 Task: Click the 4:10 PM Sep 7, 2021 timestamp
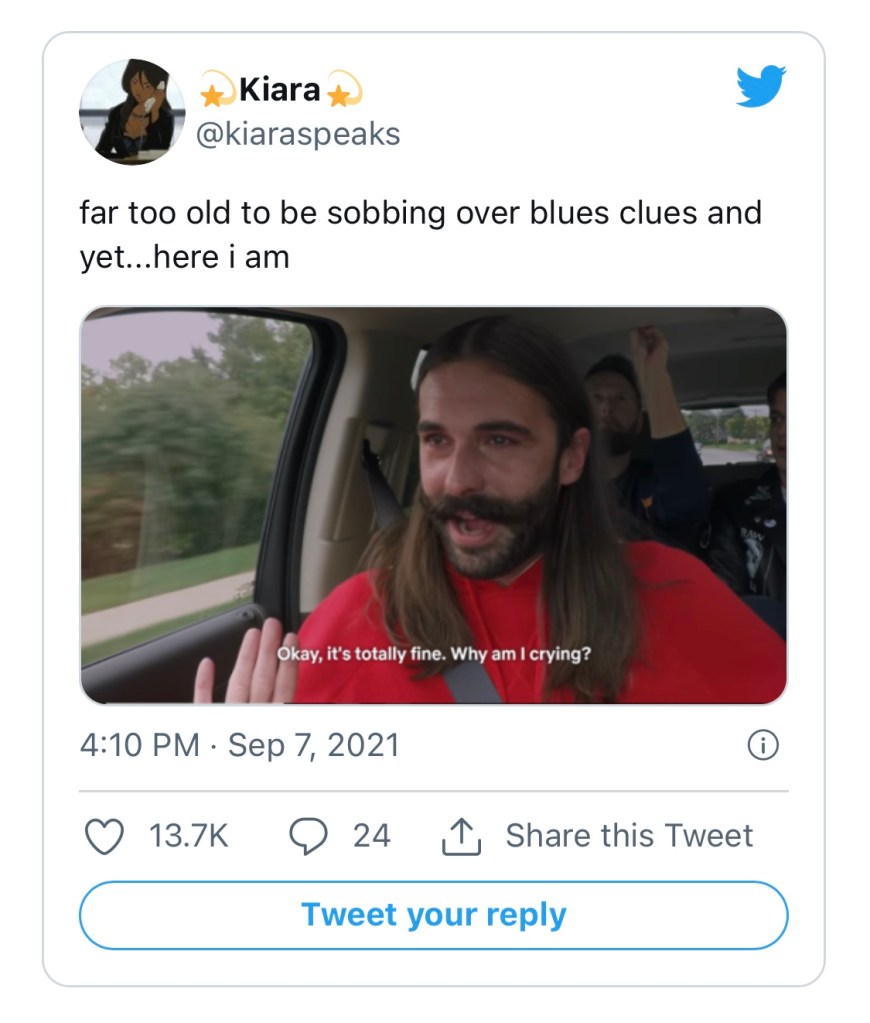239,745
